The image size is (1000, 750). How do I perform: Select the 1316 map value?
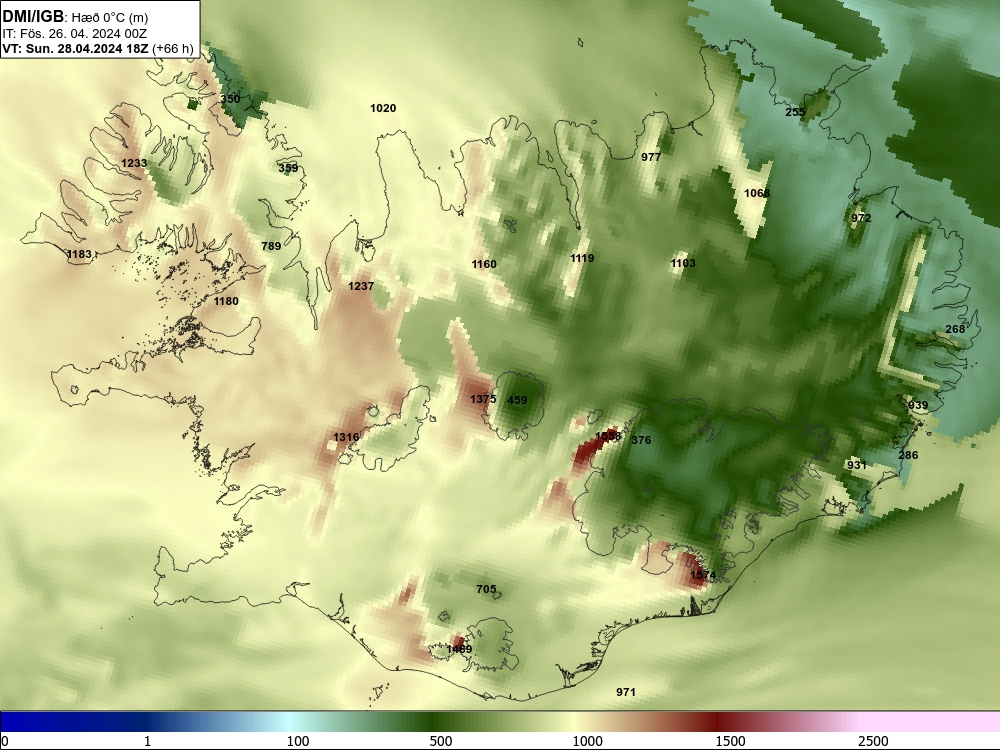(346, 437)
